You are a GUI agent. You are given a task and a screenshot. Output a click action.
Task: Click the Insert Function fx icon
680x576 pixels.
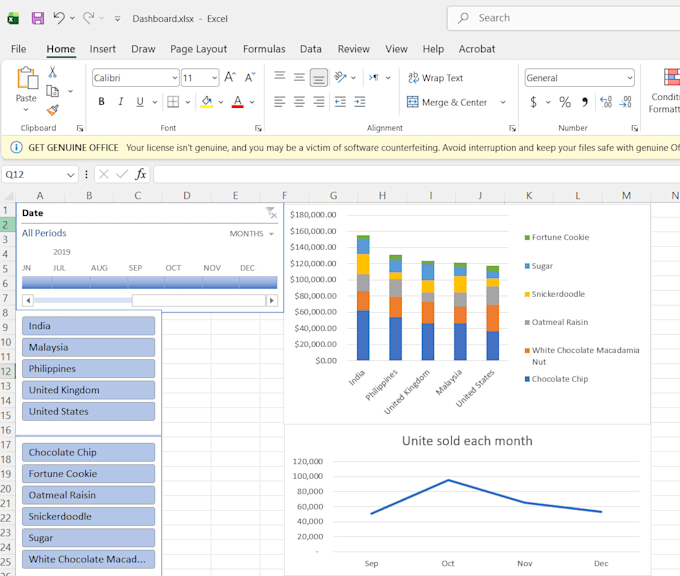pos(141,174)
